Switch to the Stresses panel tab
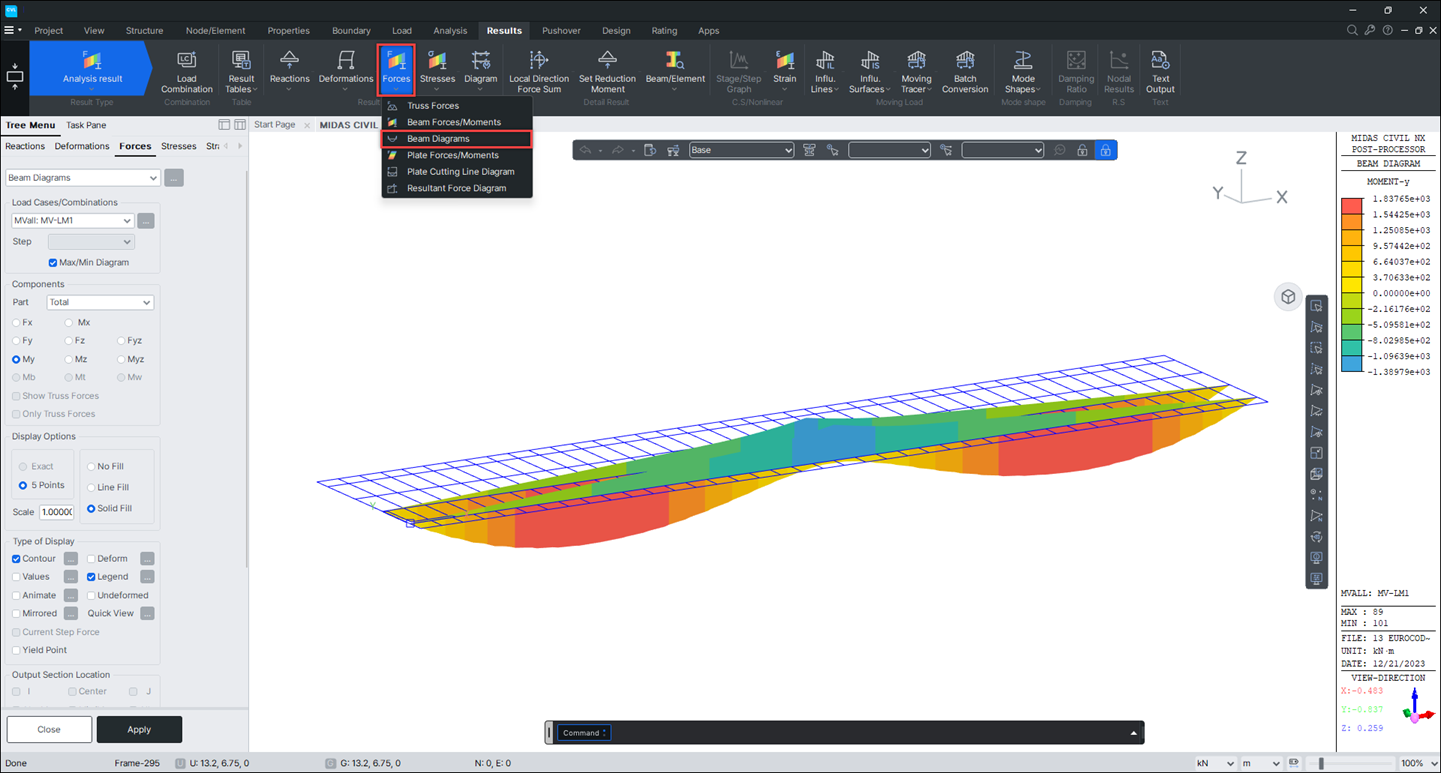This screenshot has width=1441, height=773. coord(179,146)
